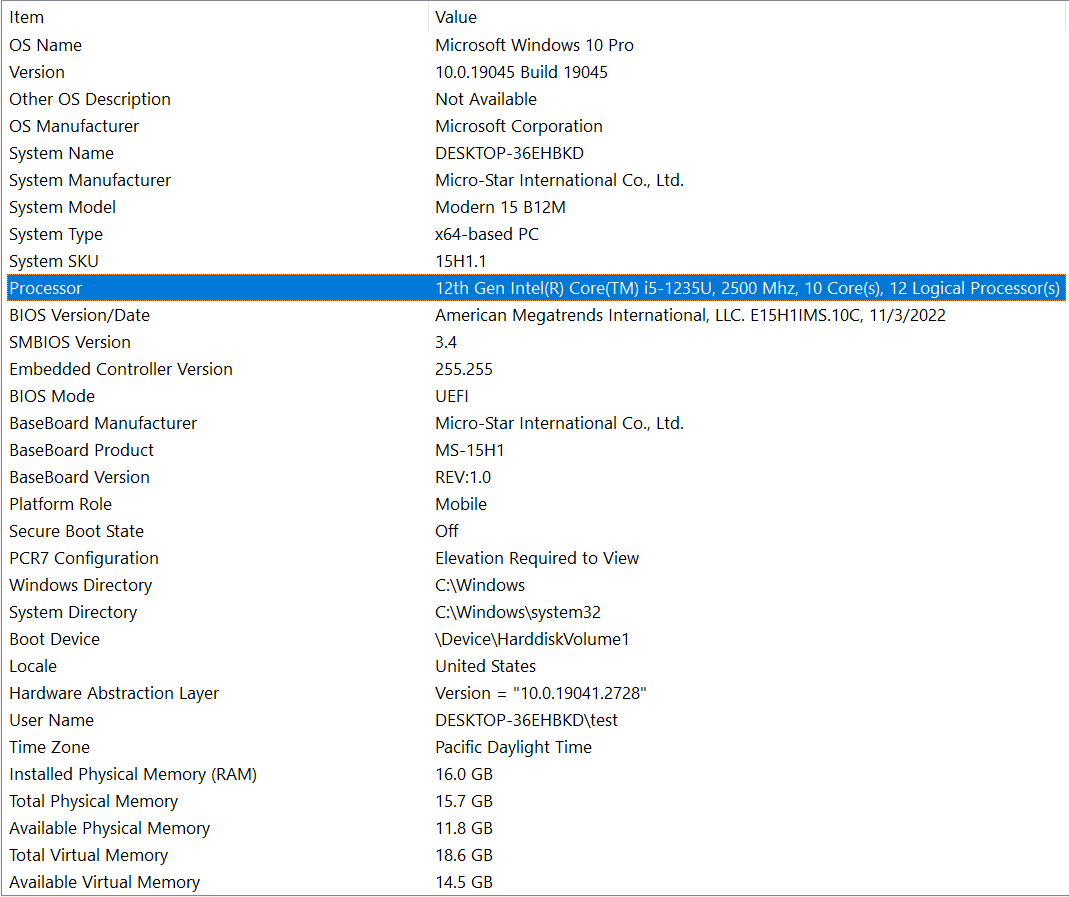
Task: Click the Mobile value
Action: (x=461, y=504)
